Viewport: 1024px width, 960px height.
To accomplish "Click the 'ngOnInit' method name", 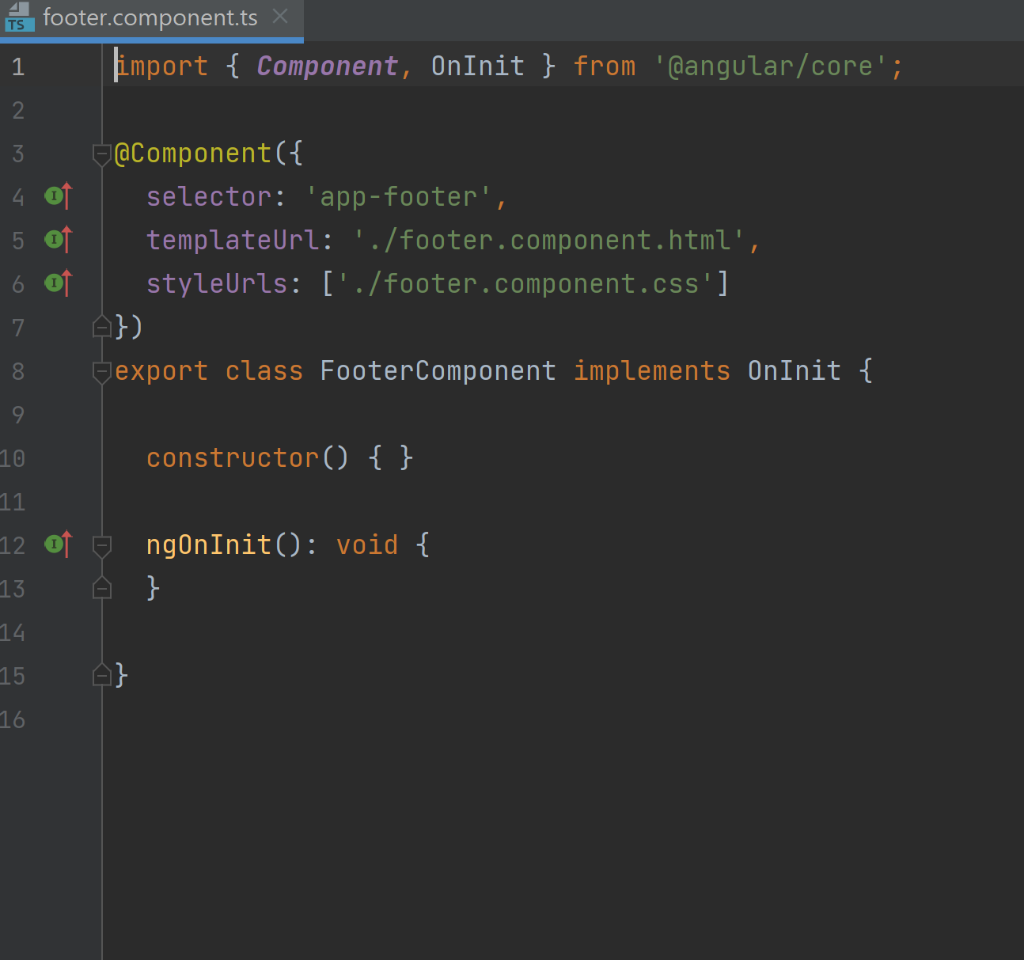I will 209,545.
